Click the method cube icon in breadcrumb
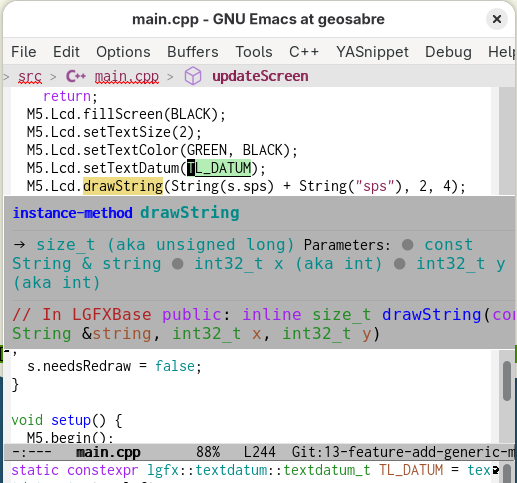517x483 pixels. coord(193,76)
